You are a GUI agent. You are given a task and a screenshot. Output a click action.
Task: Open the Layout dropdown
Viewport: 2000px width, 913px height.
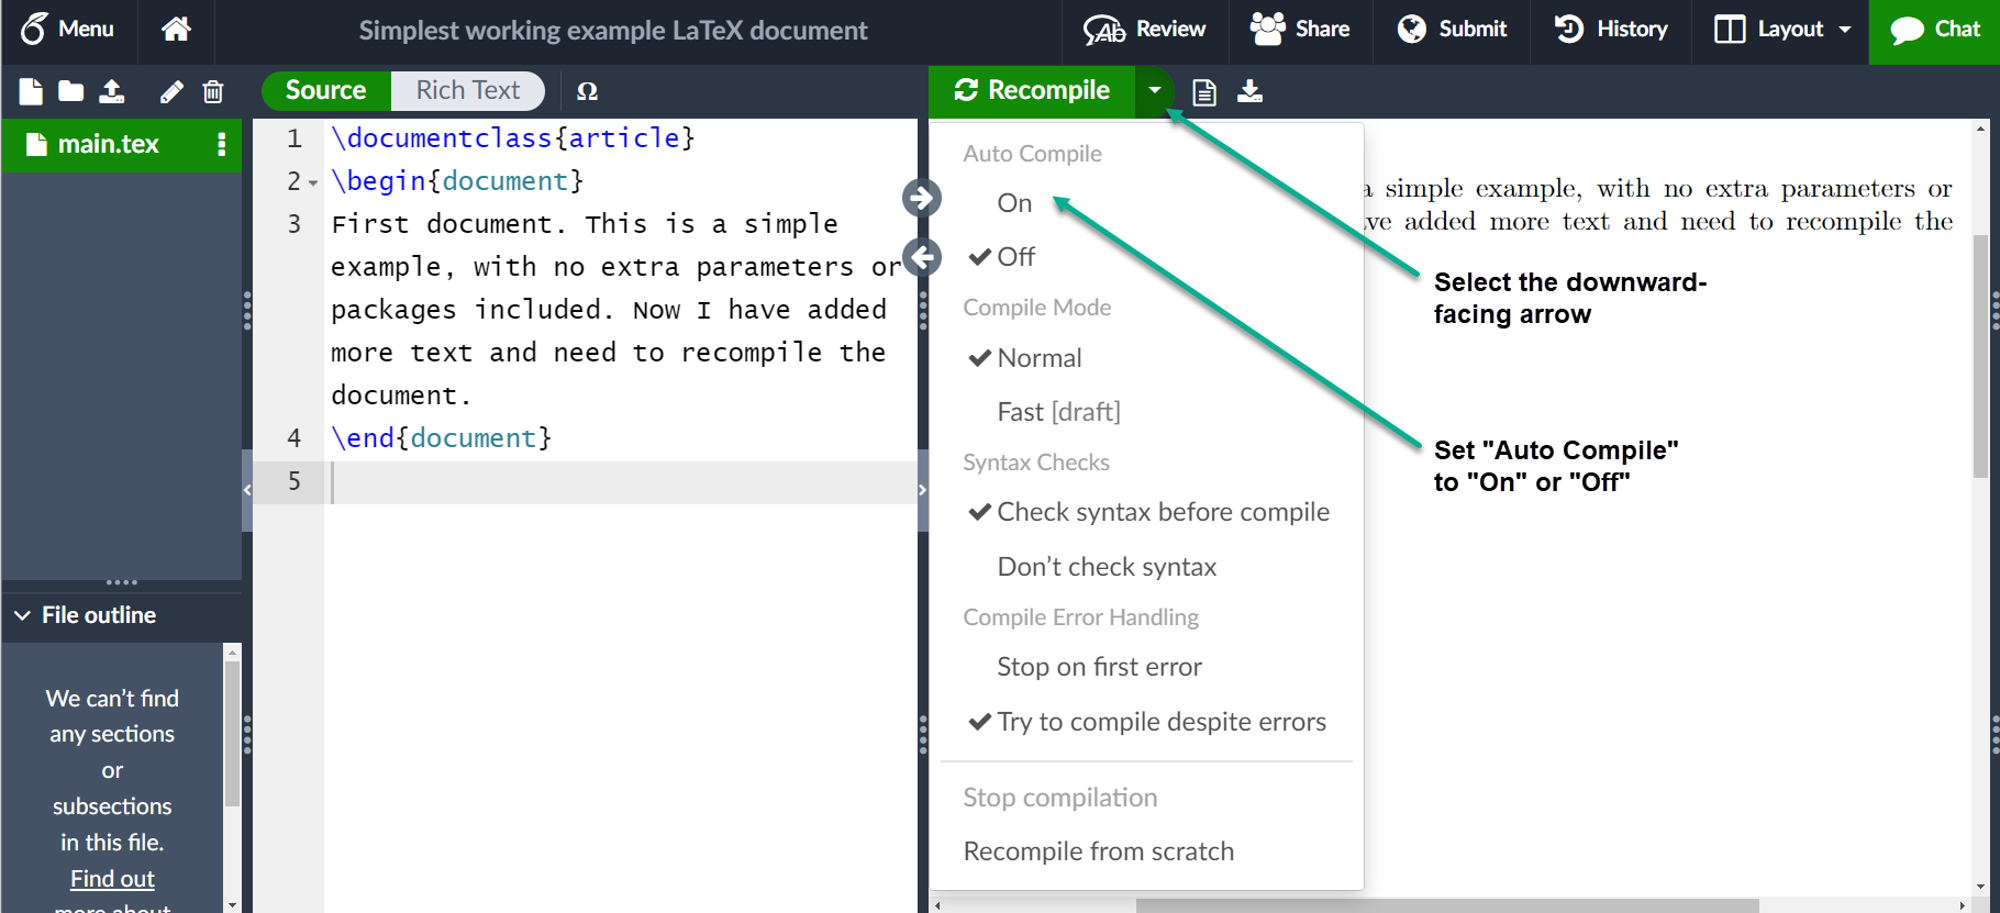[1782, 29]
